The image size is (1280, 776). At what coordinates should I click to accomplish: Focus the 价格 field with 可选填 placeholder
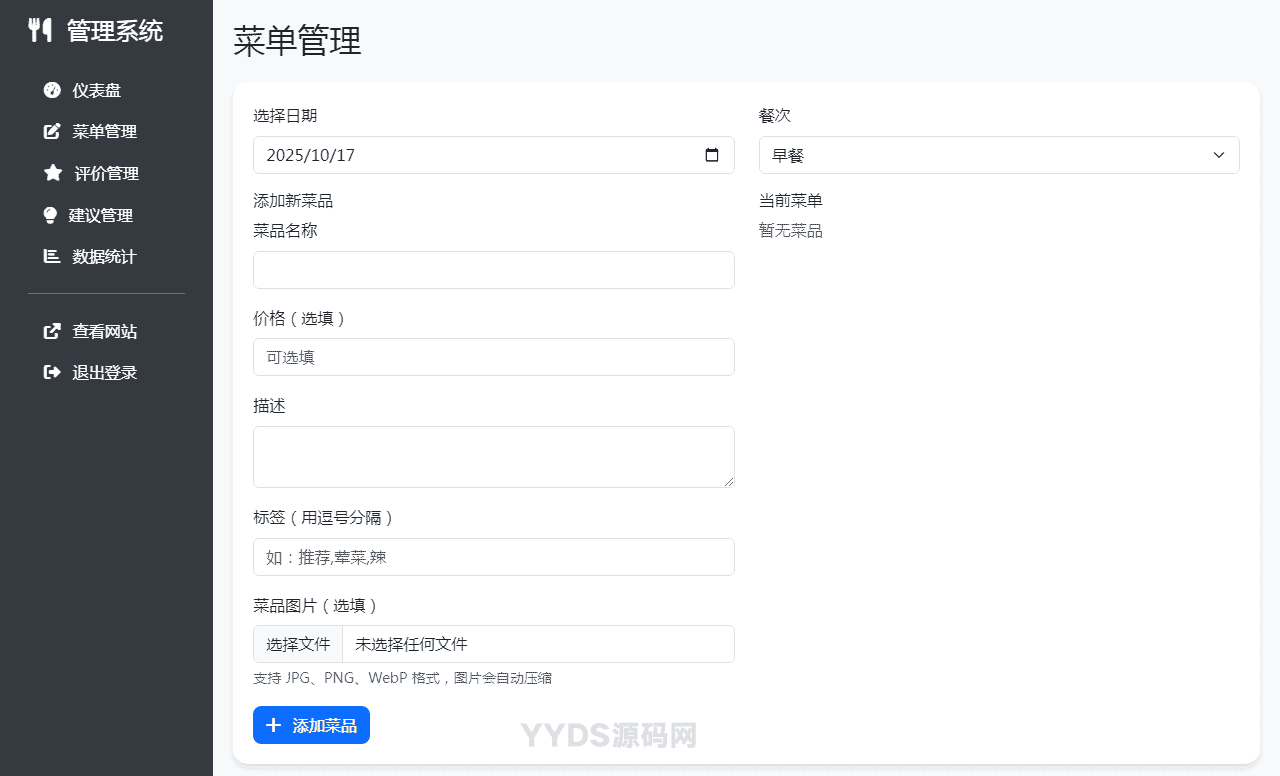click(494, 357)
